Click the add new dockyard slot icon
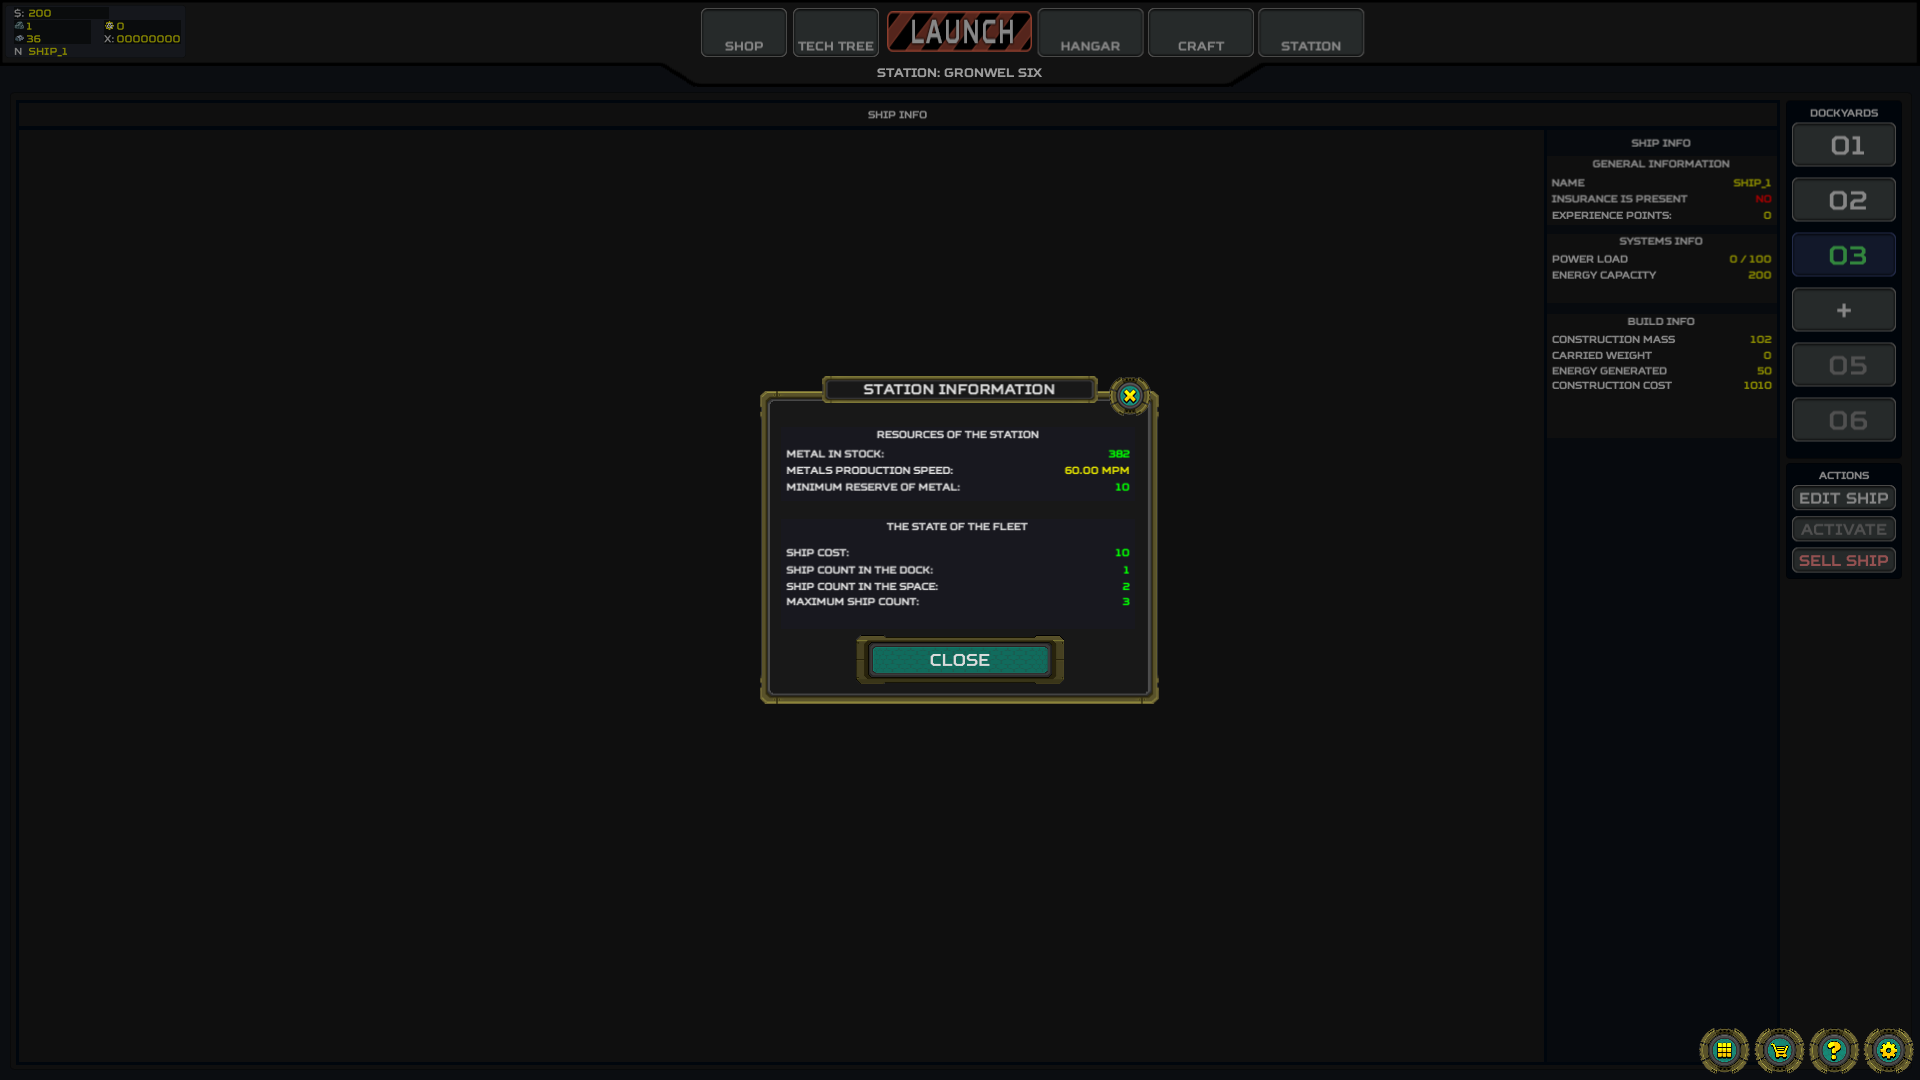This screenshot has width=1920, height=1080. [1844, 310]
